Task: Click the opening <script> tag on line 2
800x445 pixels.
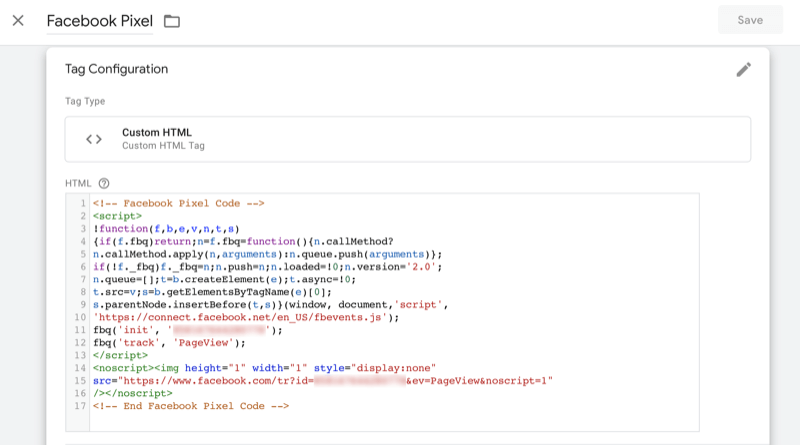Action: coord(117,216)
